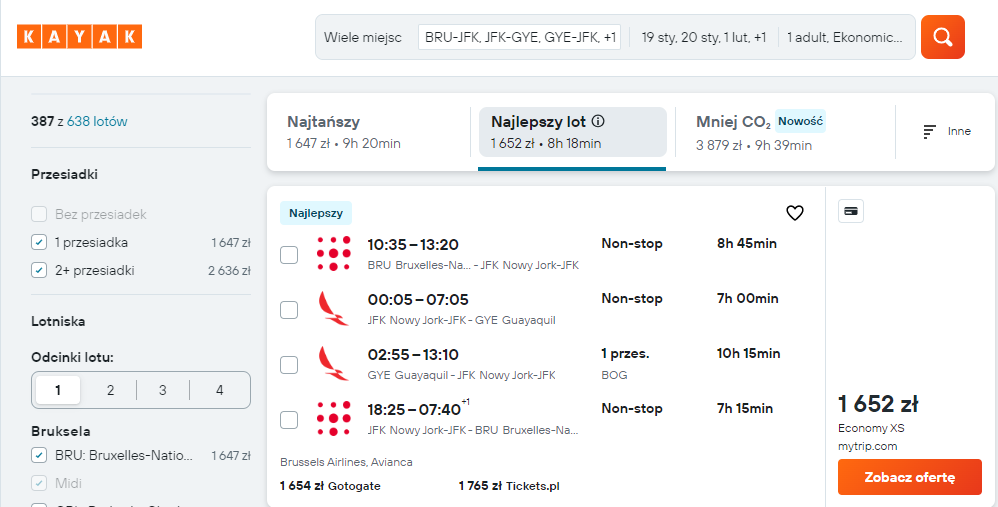Open the dates field 19 sty, 20 sty
Image resolution: width=998 pixels, height=507 pixels.
tap(703, 38)
